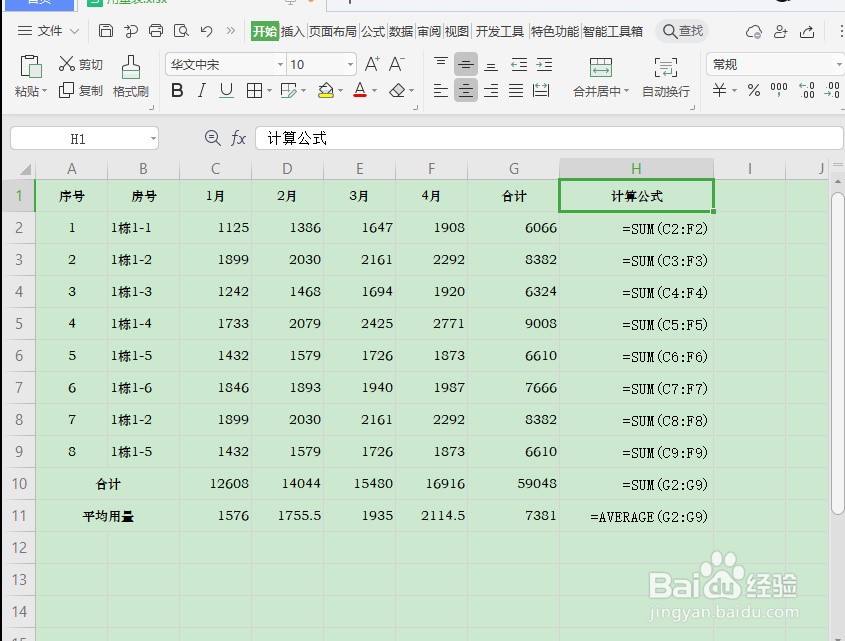
Task: Click the share export icon
Action: (807, 31)
